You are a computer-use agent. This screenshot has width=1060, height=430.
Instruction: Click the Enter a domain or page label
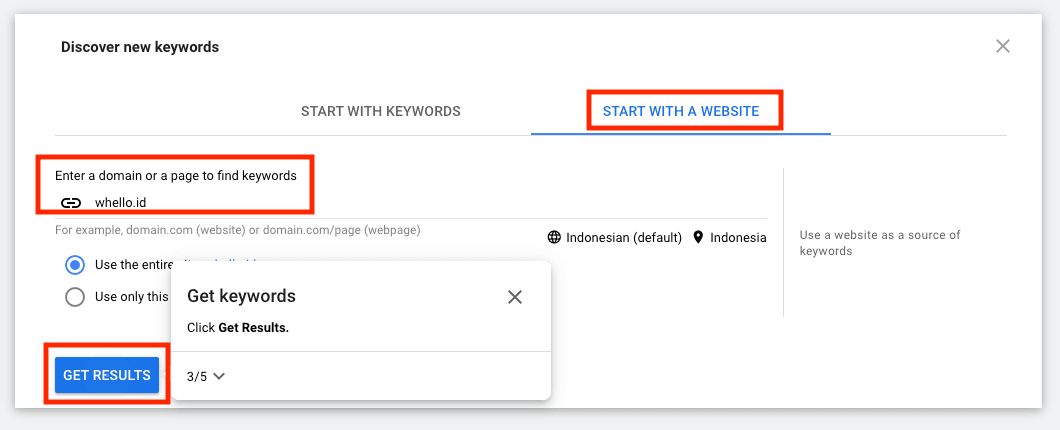(x=176, y=175)
